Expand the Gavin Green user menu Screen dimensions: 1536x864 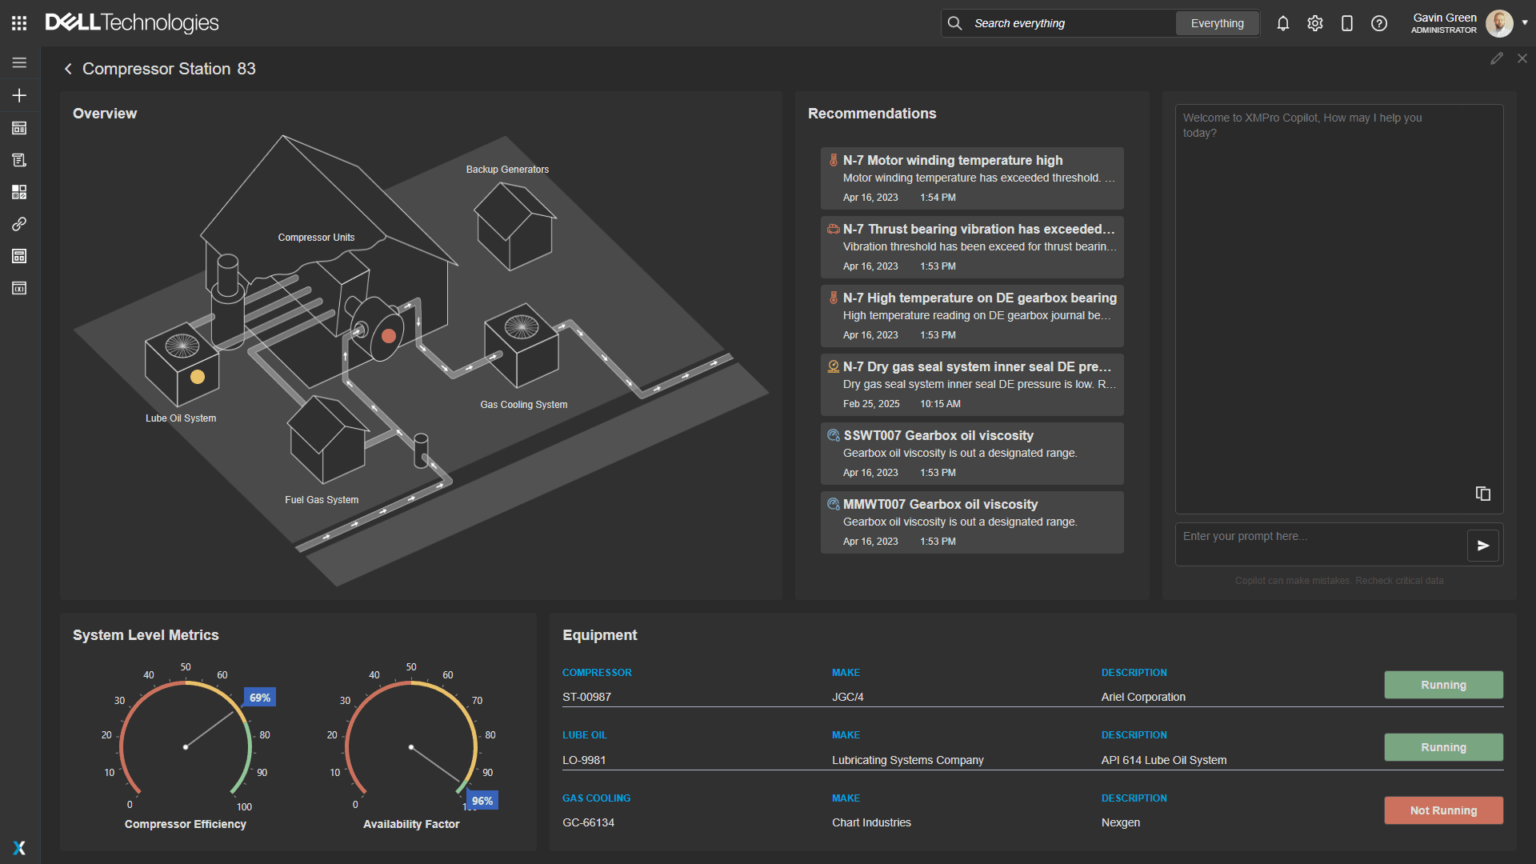coord(1524,23)
